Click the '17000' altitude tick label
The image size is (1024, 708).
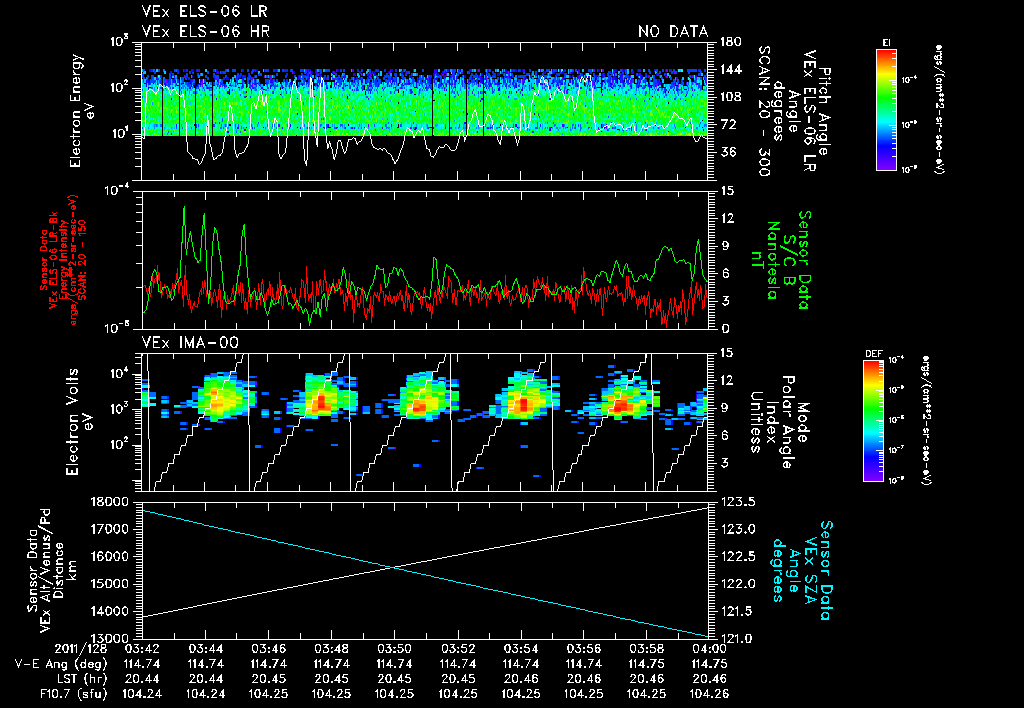112,529
